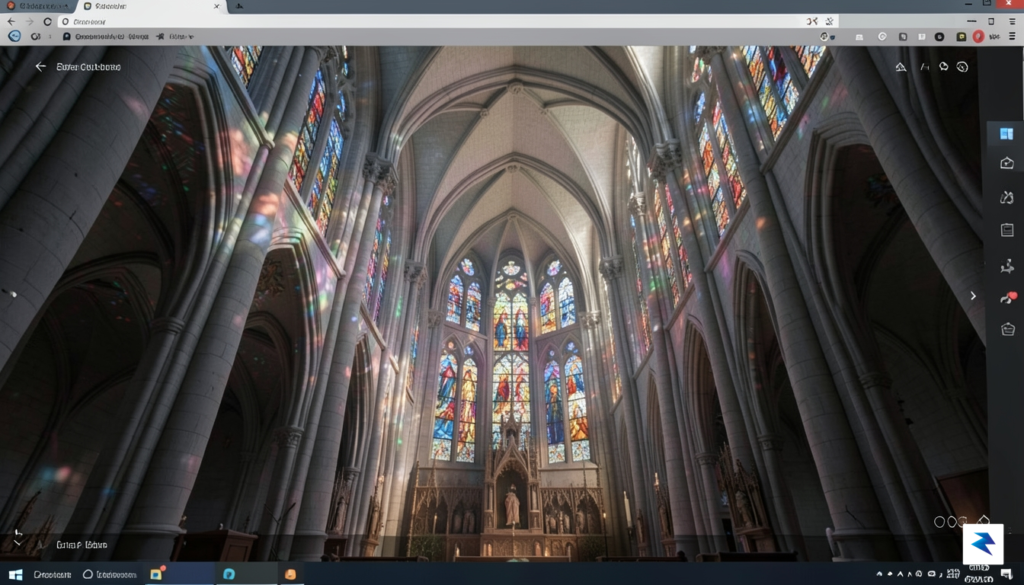Switch to the first browser tab with red favicon
Image resolution: width=1024 pixels, height=585 pixels.
[39, 6]
